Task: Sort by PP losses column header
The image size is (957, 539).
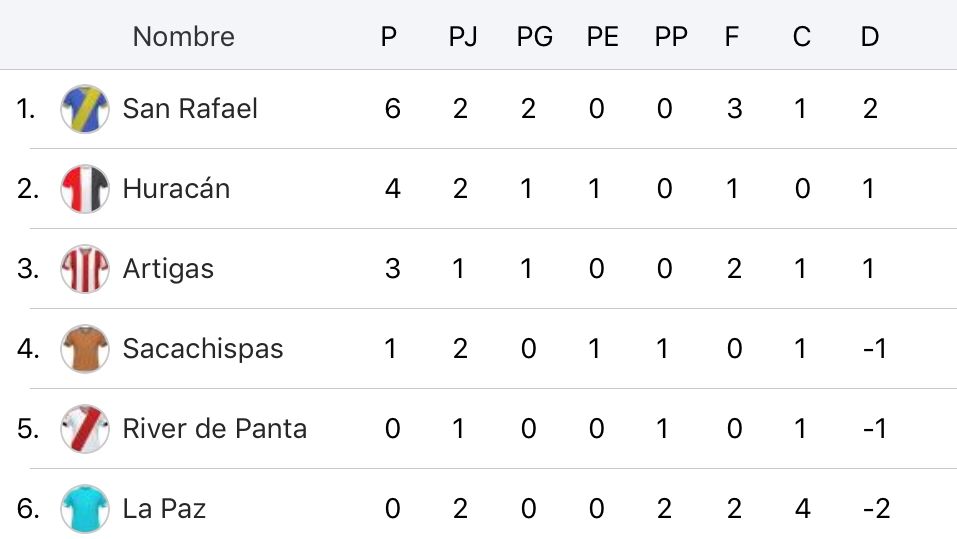Action: coord(671,37)
